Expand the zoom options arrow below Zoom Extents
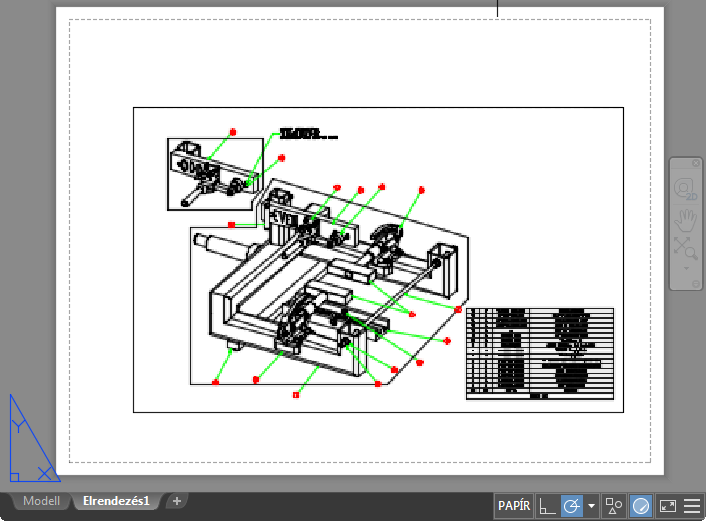This screenshot has width=706, height=521. [686, 268]
